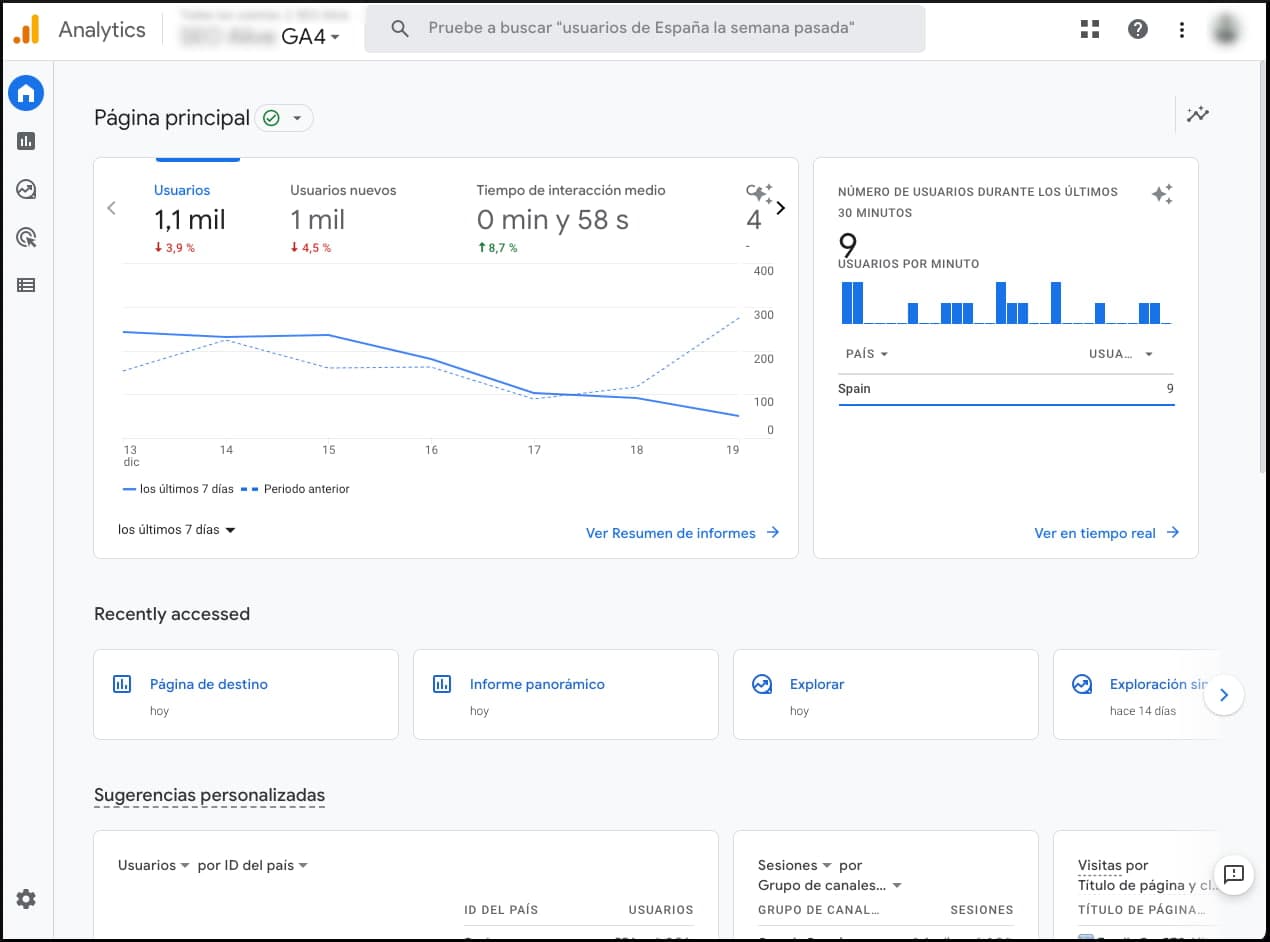Image resolution: width=1270 pixels, height=942 pixels.
Task: Click the Exploración sin card icon
Action: pos(1082,685)
